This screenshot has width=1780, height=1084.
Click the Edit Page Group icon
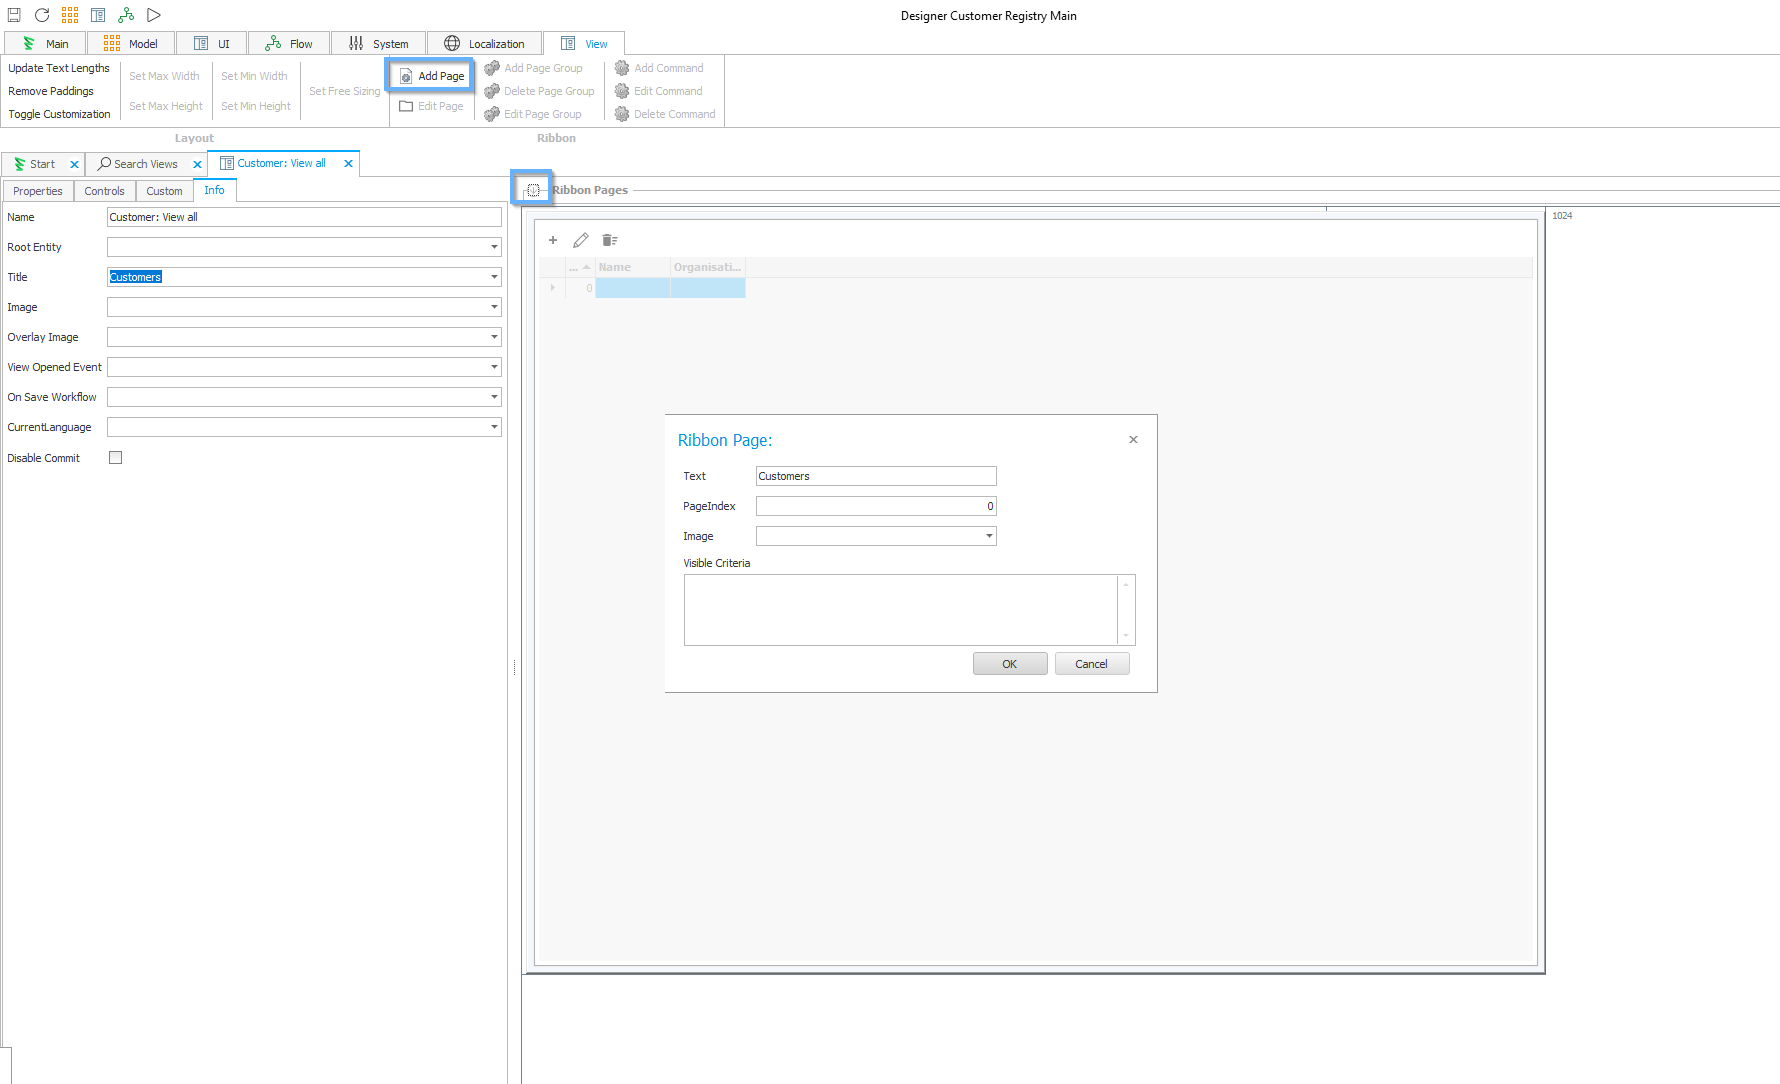(492, 114)
